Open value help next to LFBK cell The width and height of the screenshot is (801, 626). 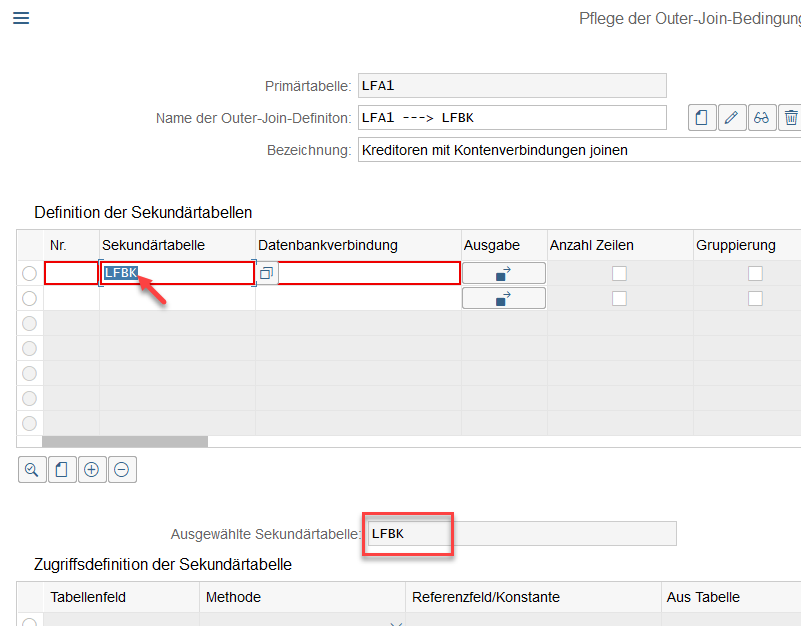click(267, 273)
